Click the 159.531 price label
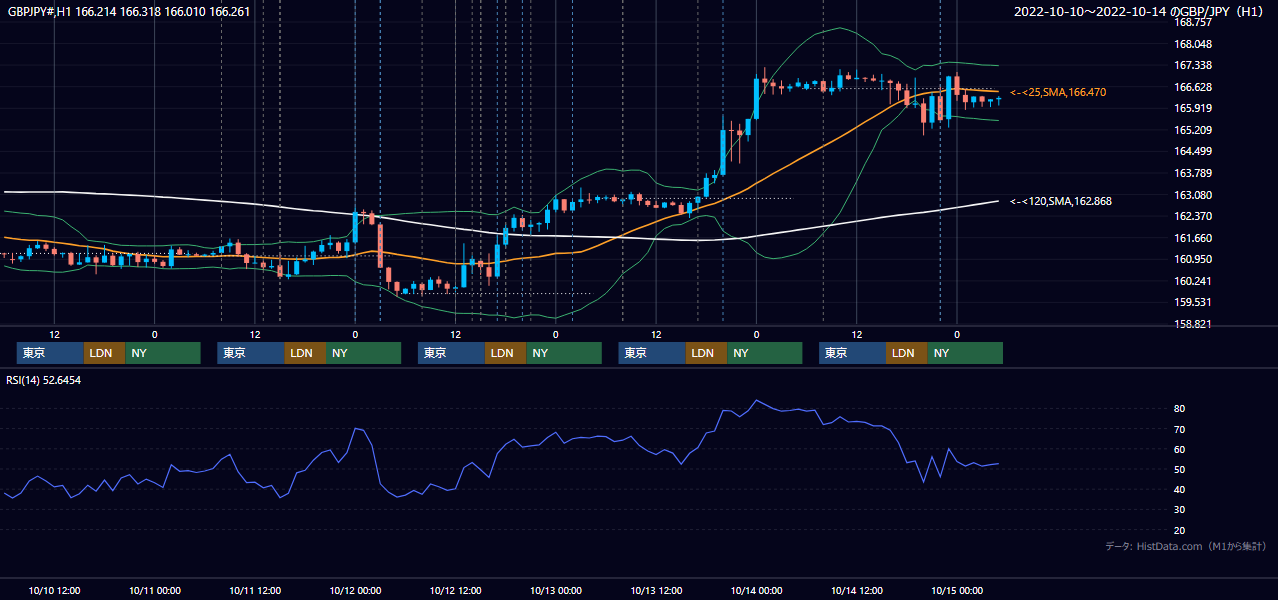This screenshot has width=1278, height=600. click(1192, 302)
